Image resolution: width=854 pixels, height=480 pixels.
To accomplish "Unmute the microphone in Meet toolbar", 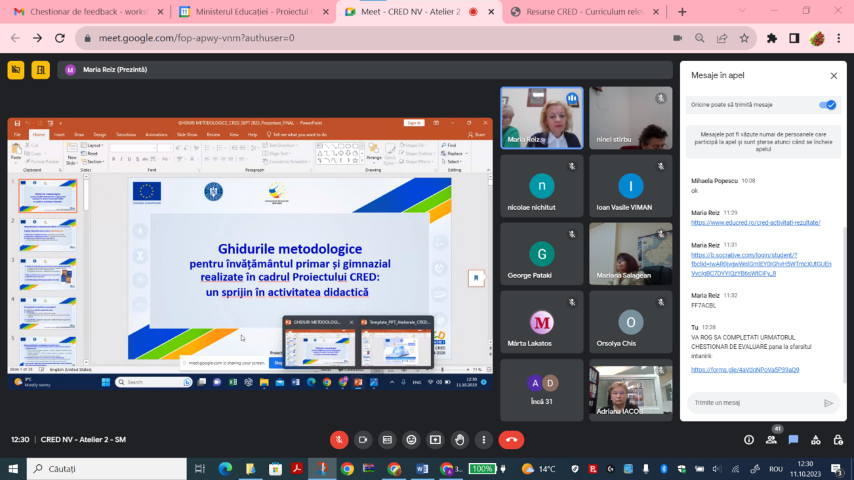I will point(339,440).
